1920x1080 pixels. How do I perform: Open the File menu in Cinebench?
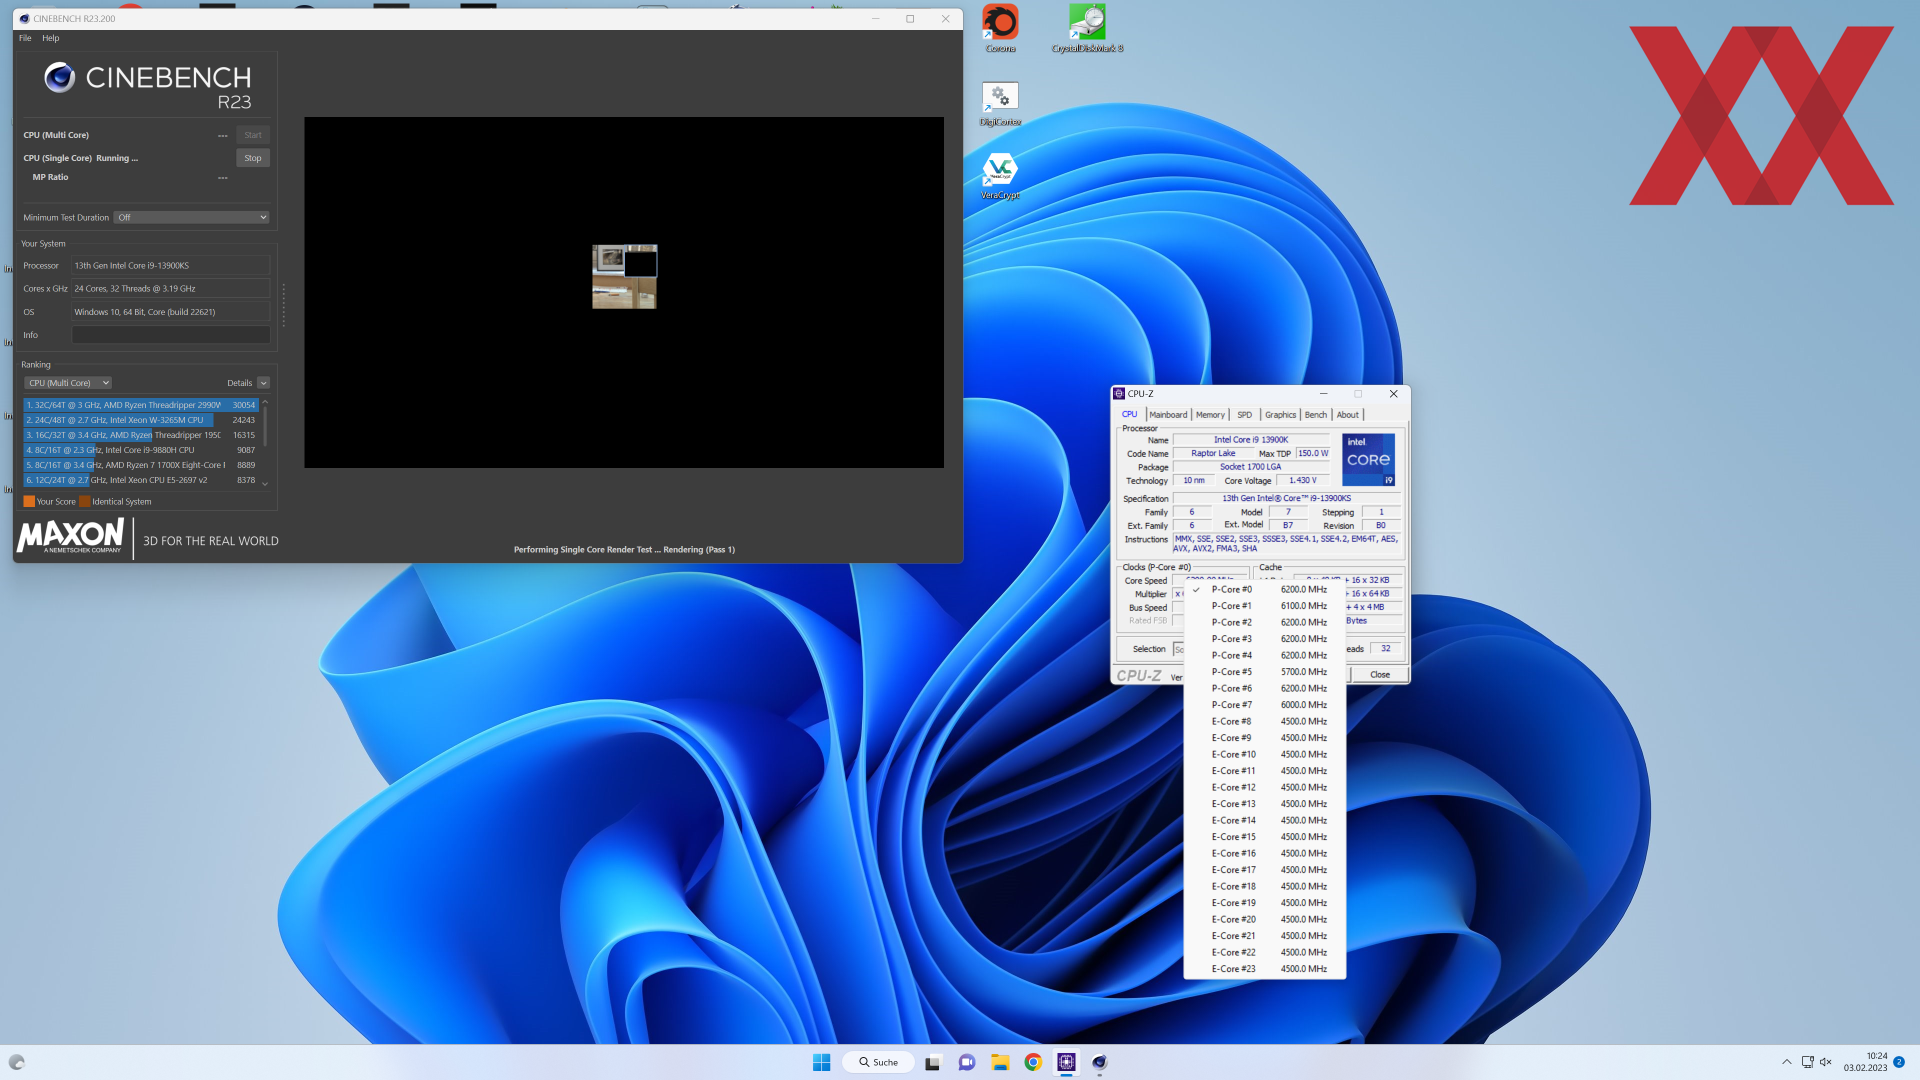point(25,38)
